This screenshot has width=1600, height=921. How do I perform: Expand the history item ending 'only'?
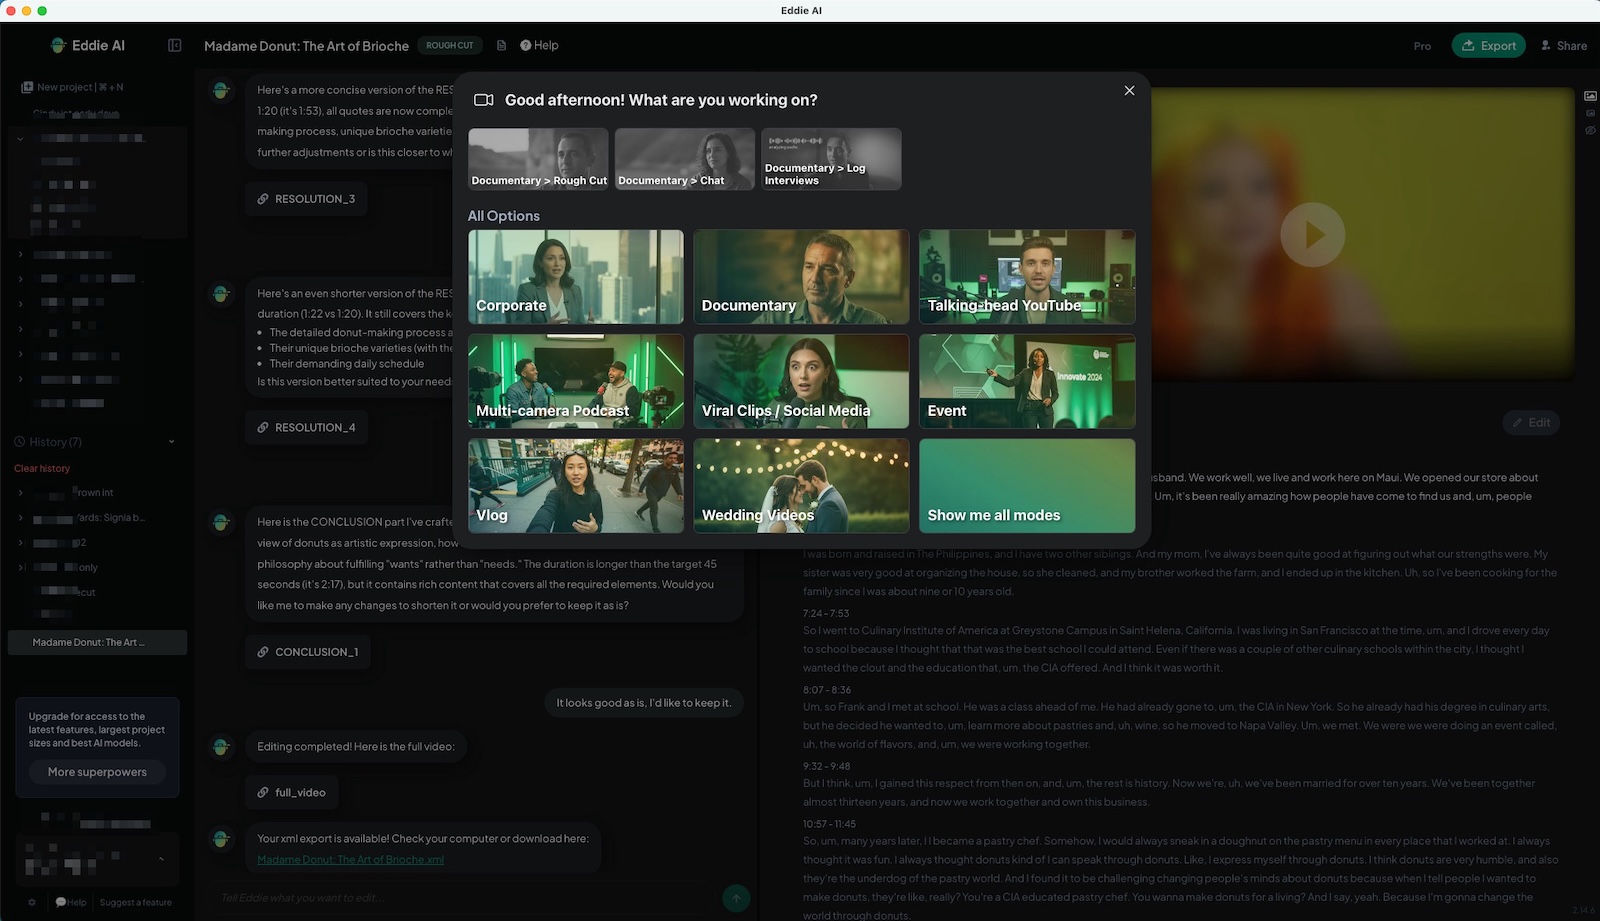point(20,567)
